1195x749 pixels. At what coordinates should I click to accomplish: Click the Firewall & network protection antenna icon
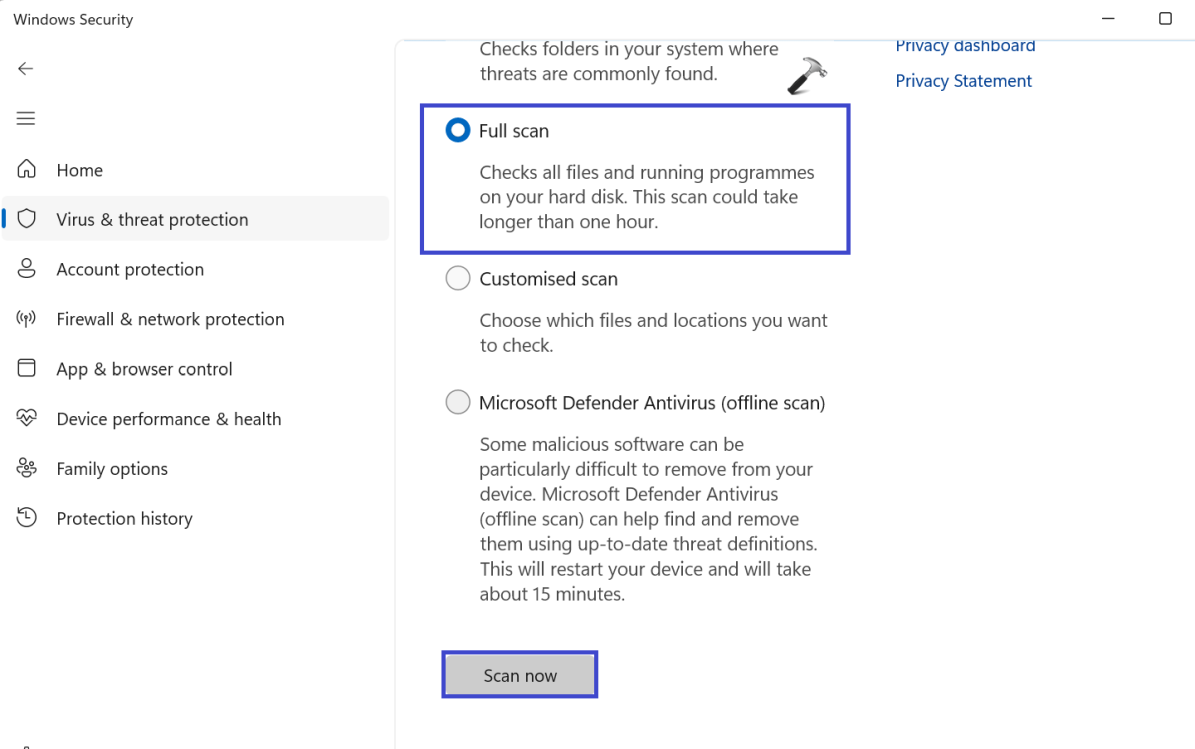27,319
